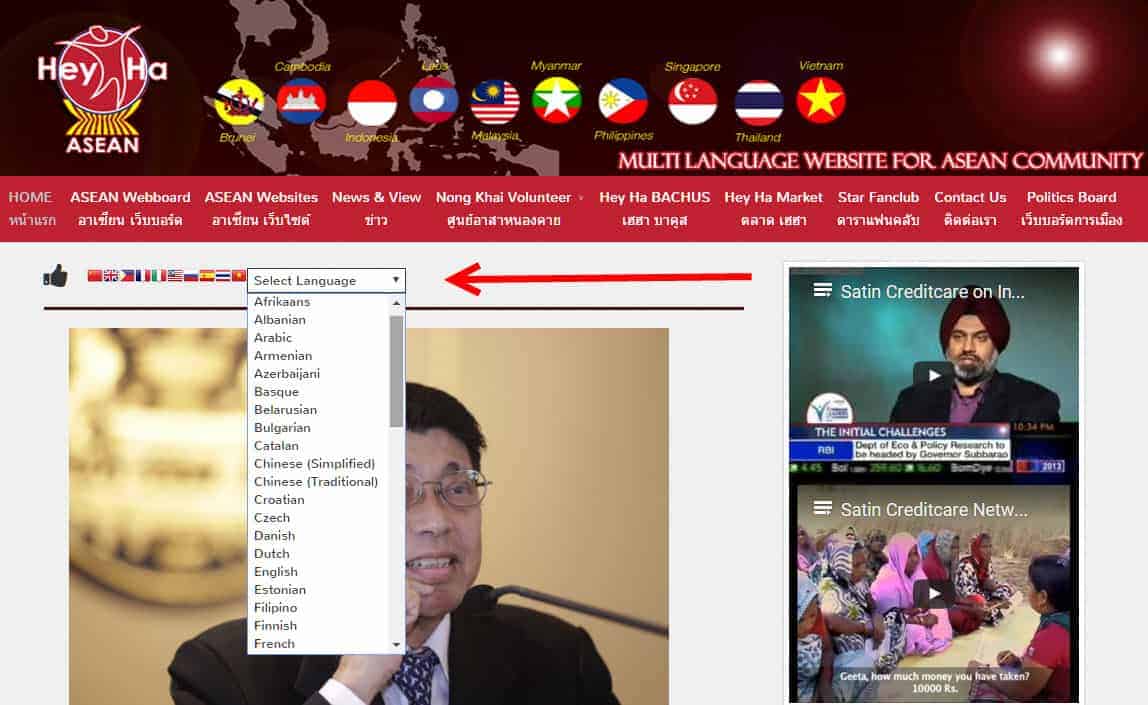Open the Politics Board menu item
The image size is (1148, 705).
click(1071, 208)
